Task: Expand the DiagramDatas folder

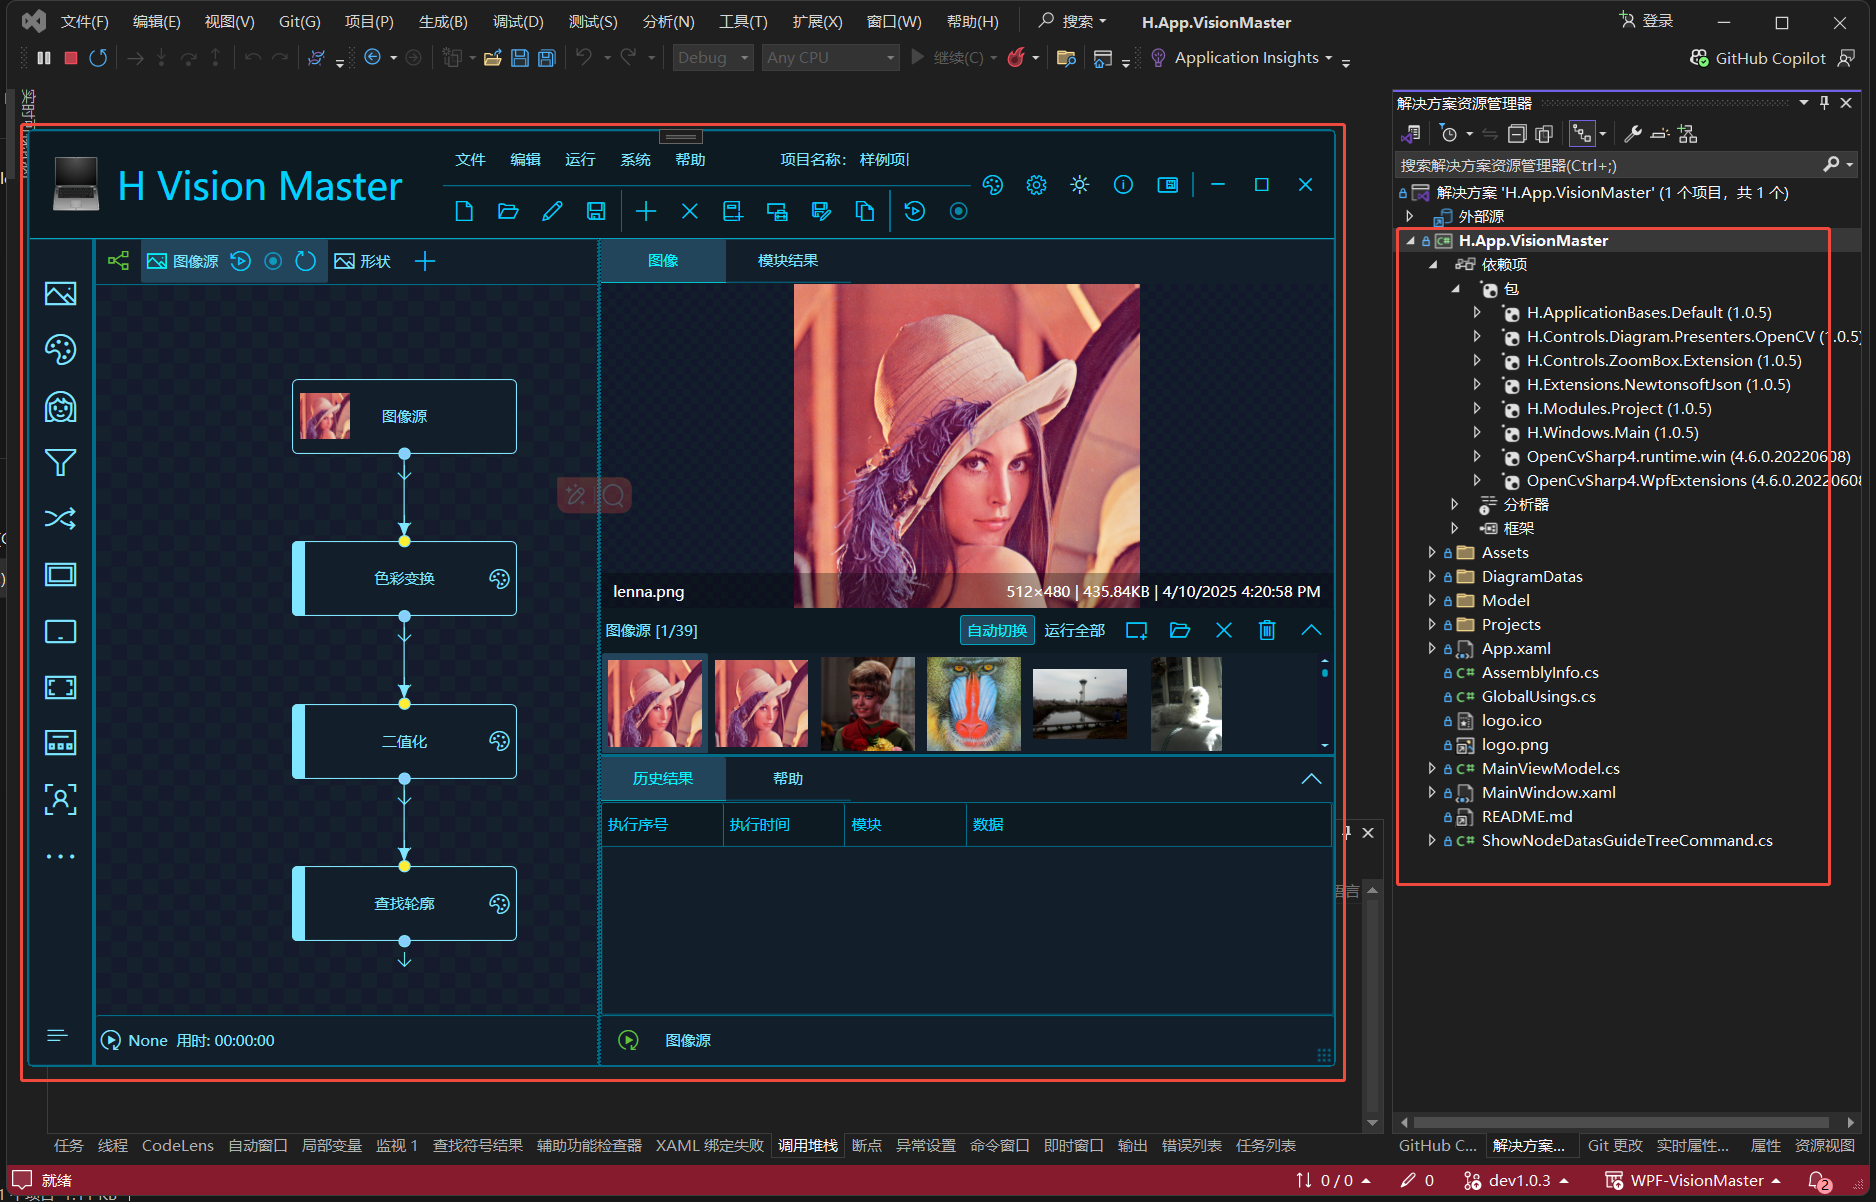Action: (x=1432, y=576)
